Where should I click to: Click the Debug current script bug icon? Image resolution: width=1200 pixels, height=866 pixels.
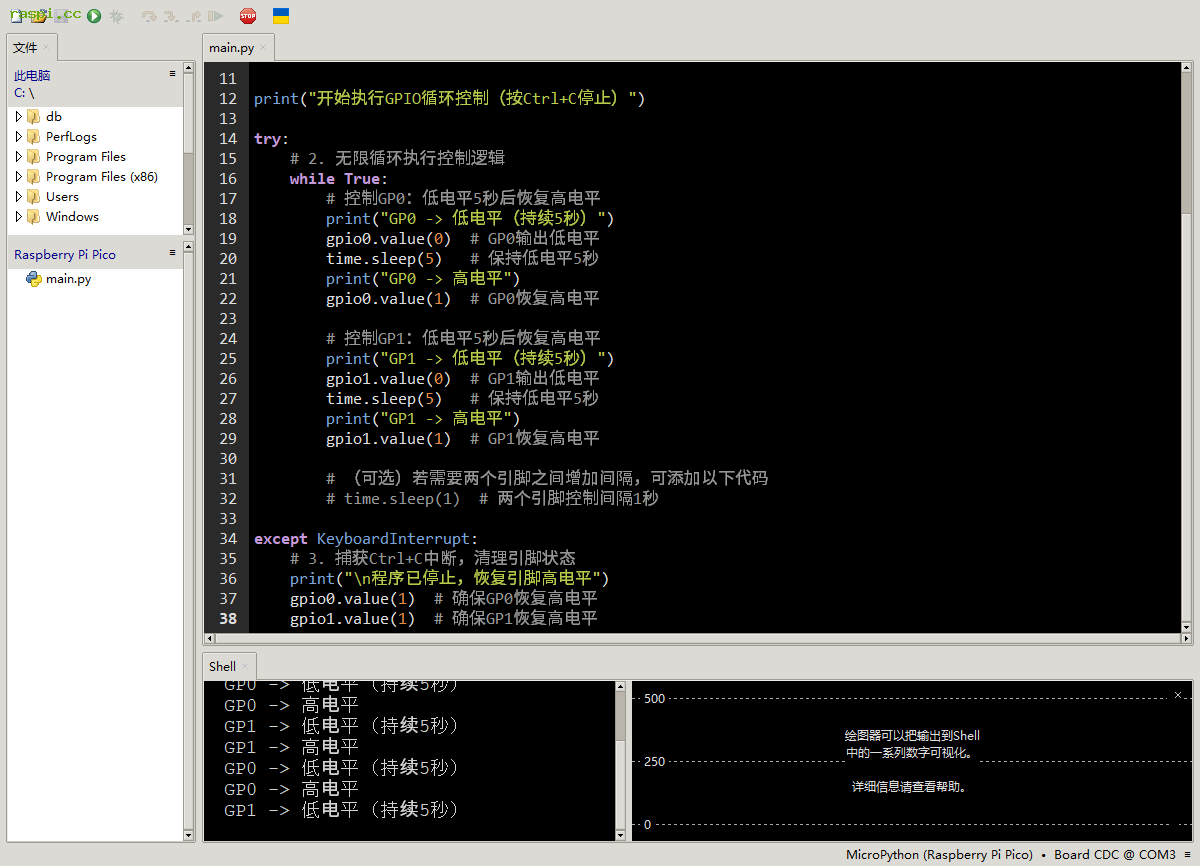coord(117,16)
